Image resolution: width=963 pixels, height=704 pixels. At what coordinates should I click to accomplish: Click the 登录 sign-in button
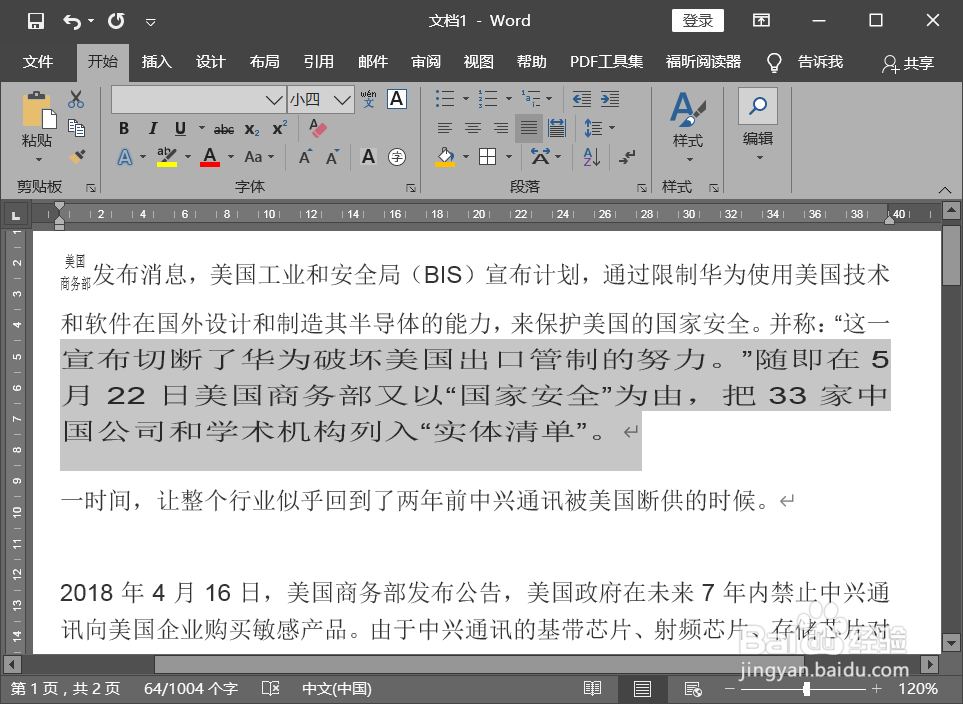coord(698,21)
